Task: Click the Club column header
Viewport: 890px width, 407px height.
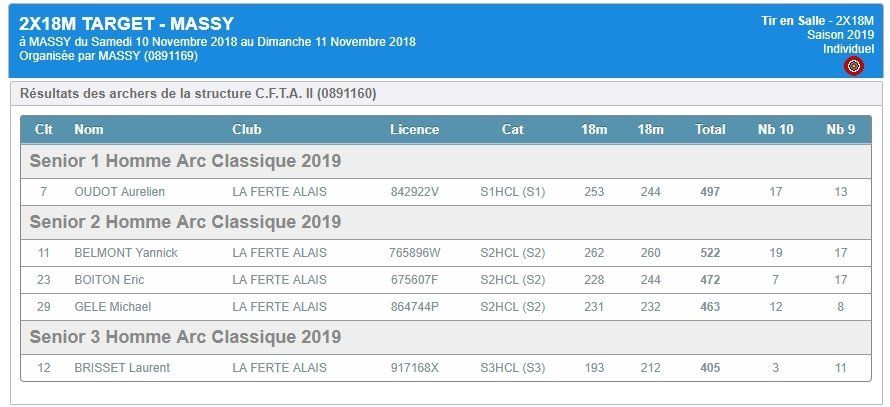Action: [247, 129]
